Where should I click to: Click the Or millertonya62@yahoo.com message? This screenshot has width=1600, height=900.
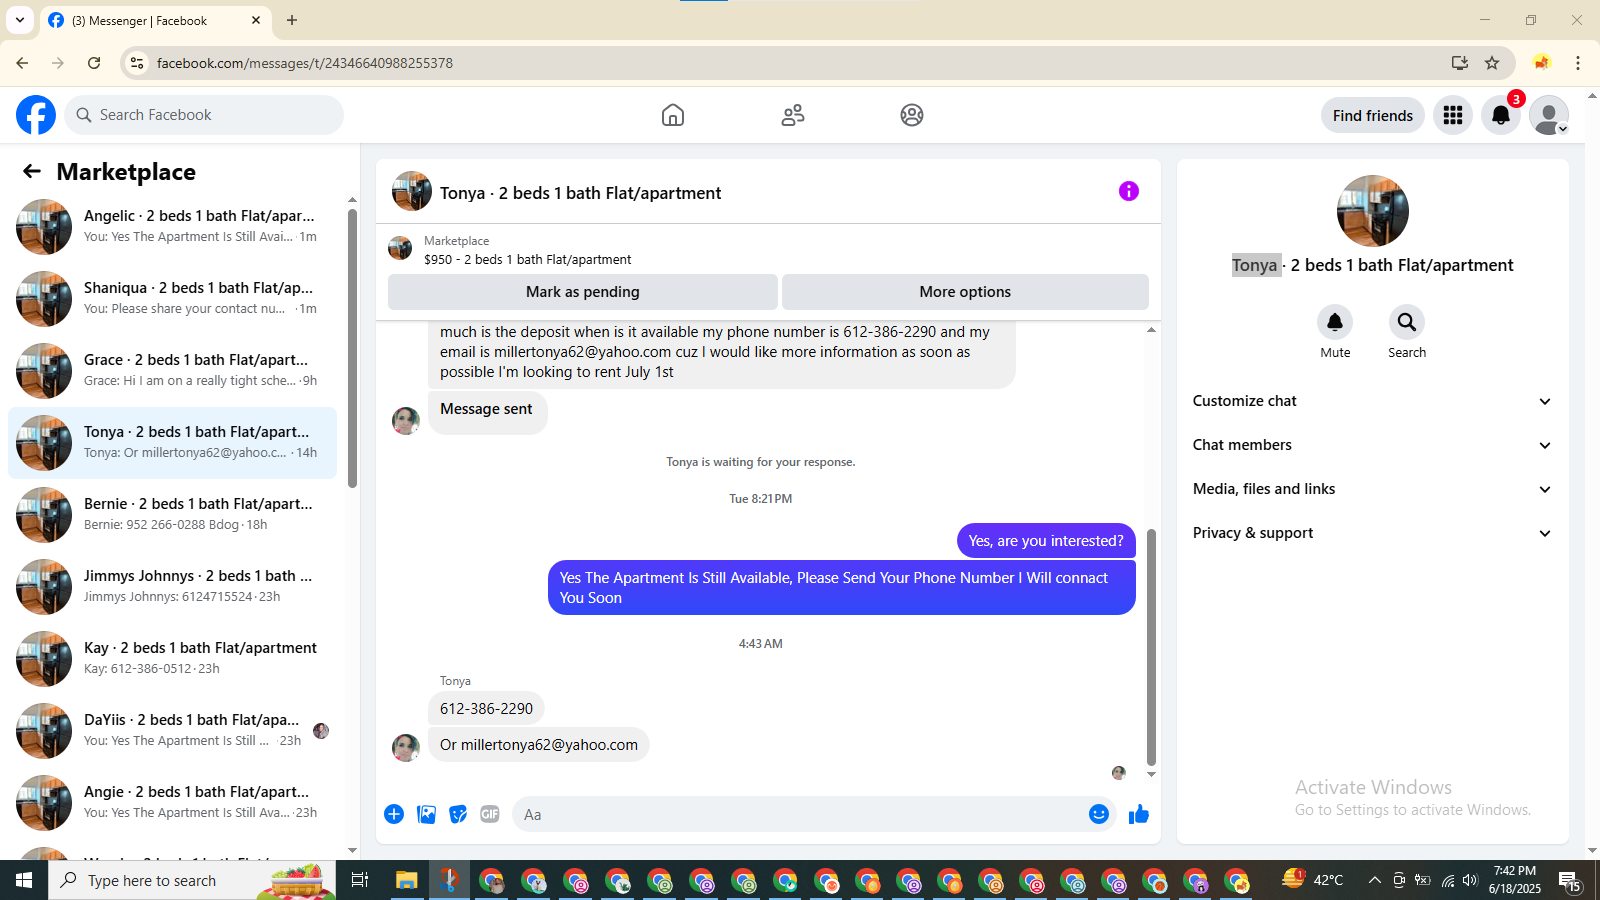(x=539, y=745)
